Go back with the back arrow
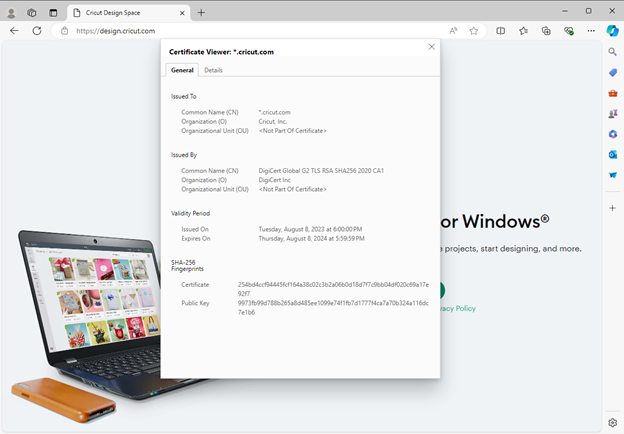This screenshot has height=434, width=624. 14,31
